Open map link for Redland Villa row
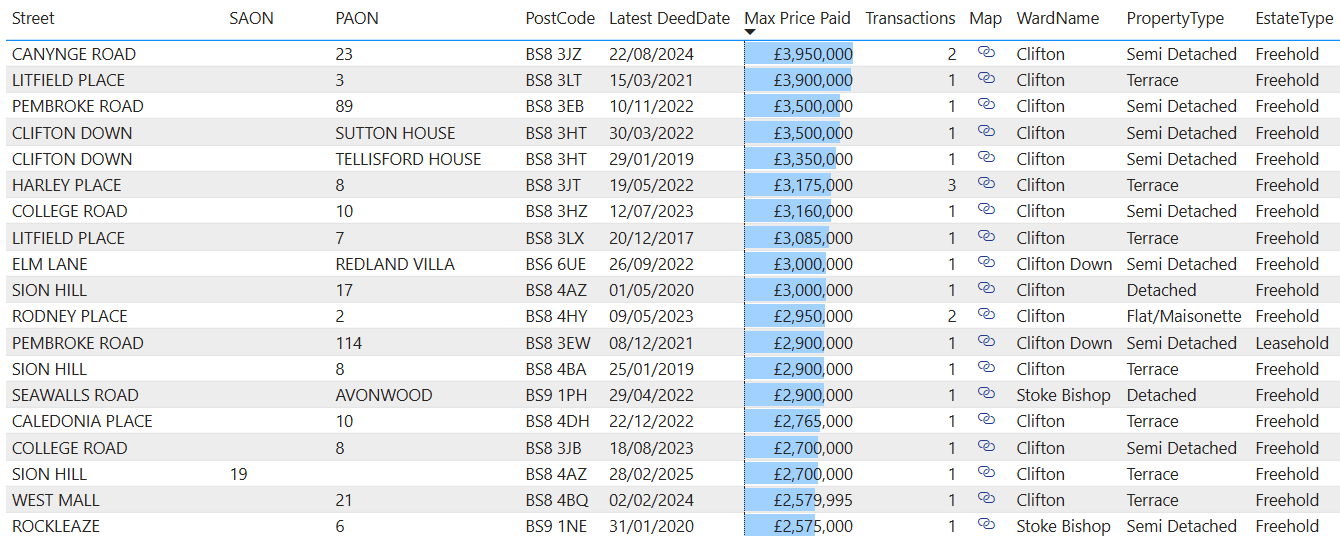This screenshot has height=536, width=1340. pos(985,263)
